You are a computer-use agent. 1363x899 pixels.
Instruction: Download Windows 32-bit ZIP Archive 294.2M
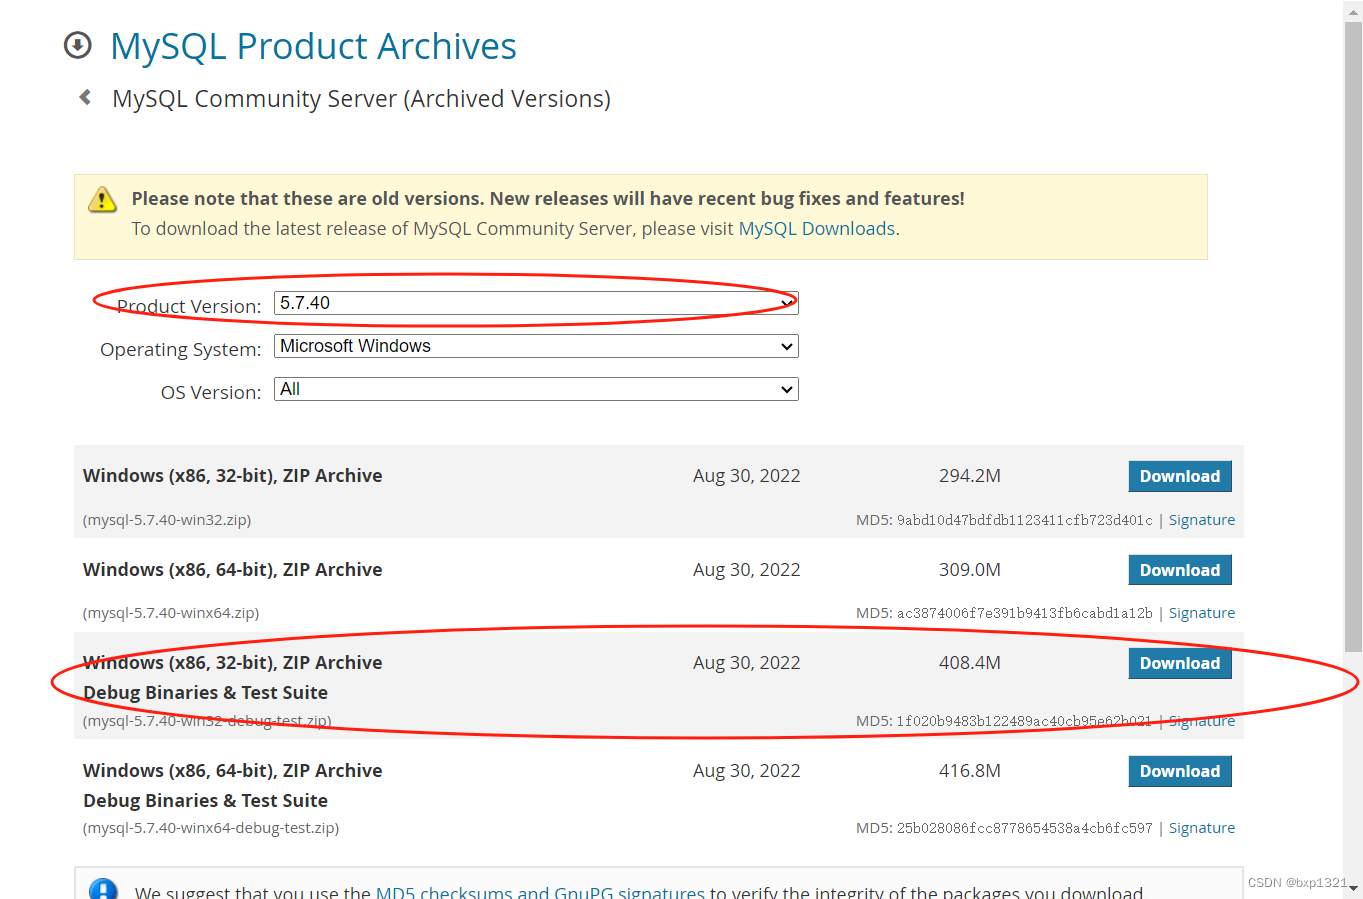click(1180, 476)
